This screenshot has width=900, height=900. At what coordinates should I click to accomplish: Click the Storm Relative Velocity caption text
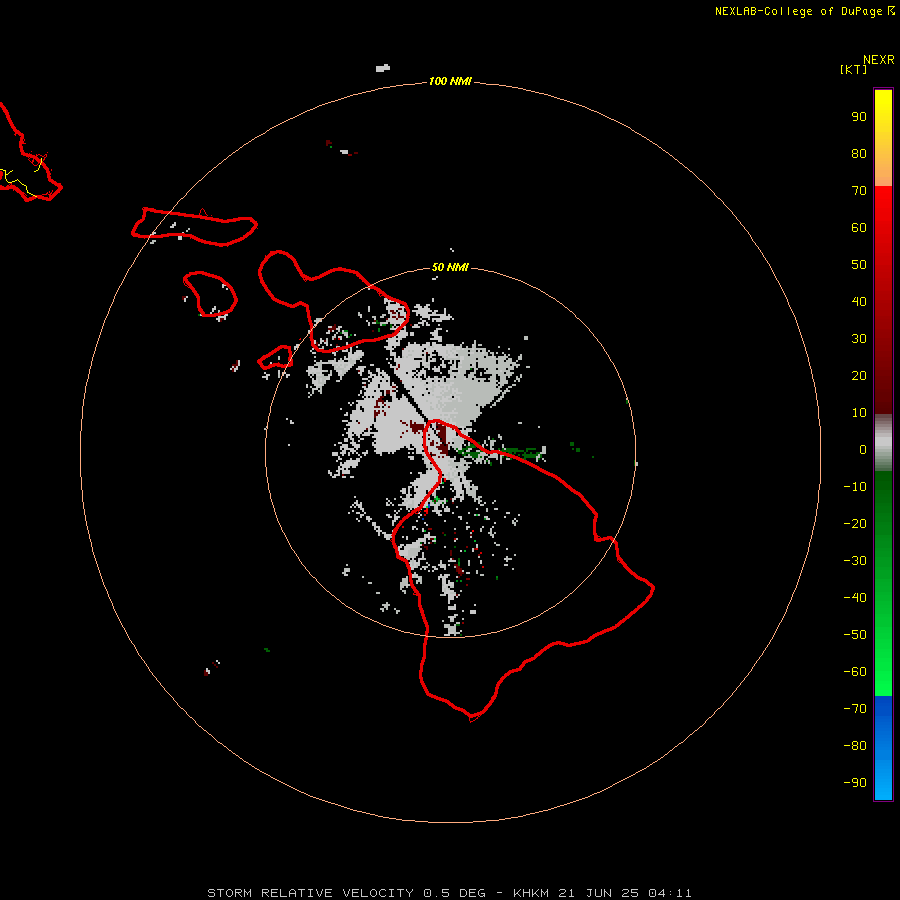coord(449,893)
